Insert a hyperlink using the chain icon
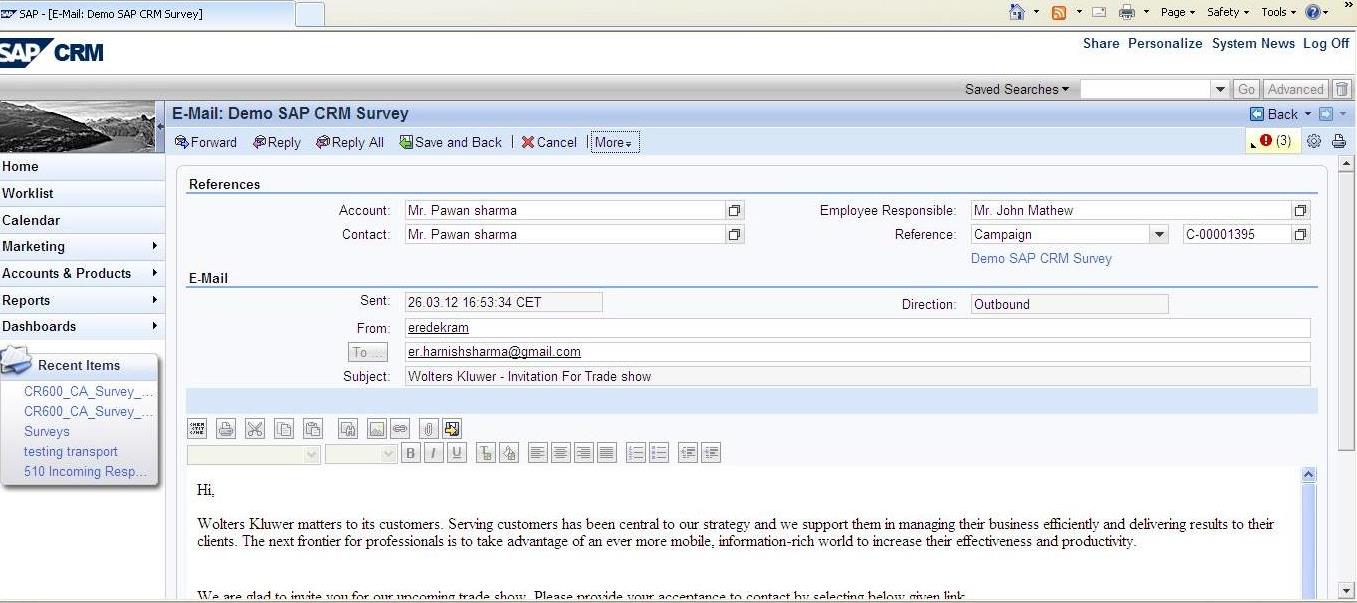 point(400,429)
